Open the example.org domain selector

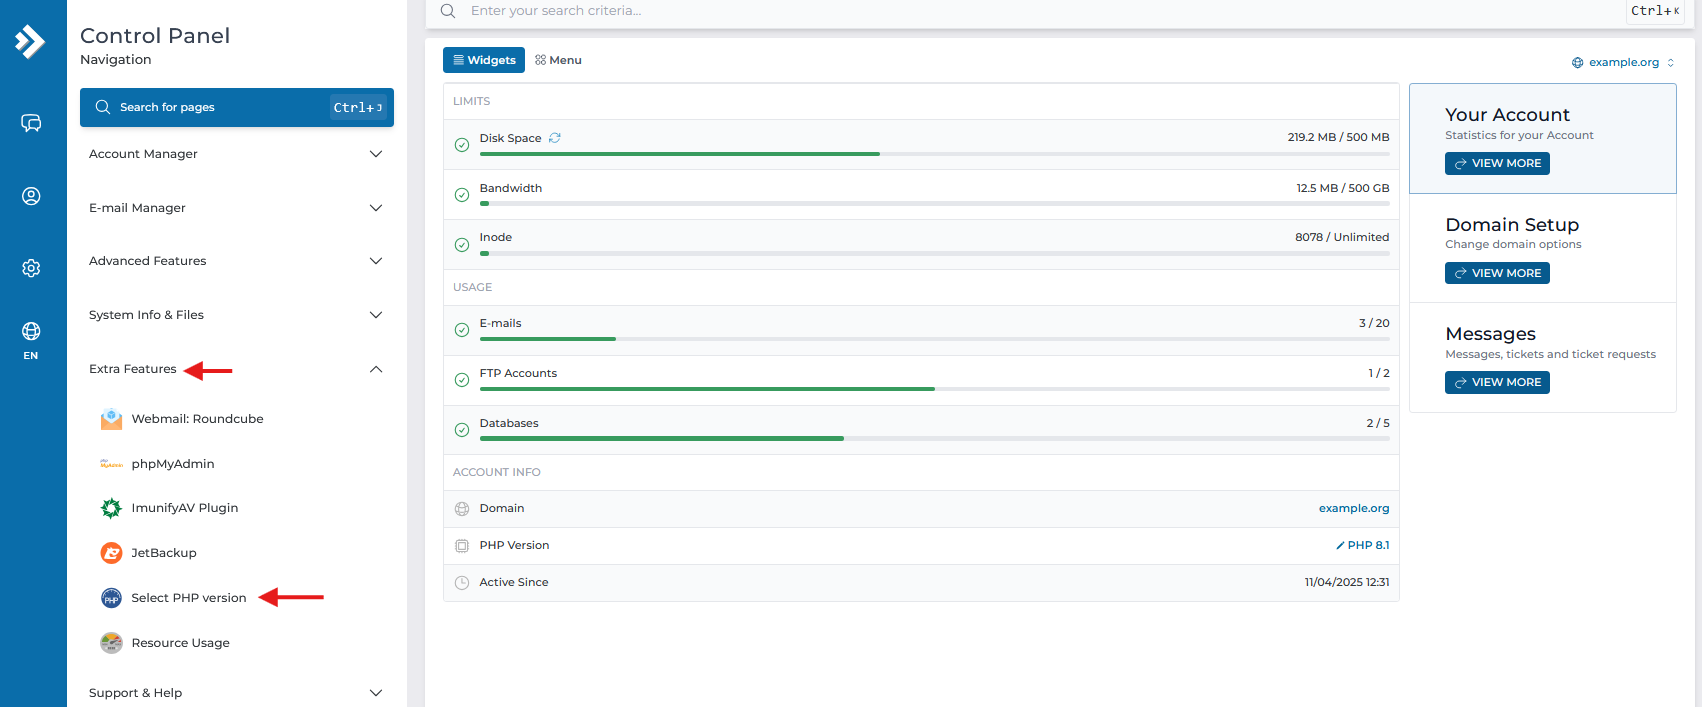[1623, 62]
